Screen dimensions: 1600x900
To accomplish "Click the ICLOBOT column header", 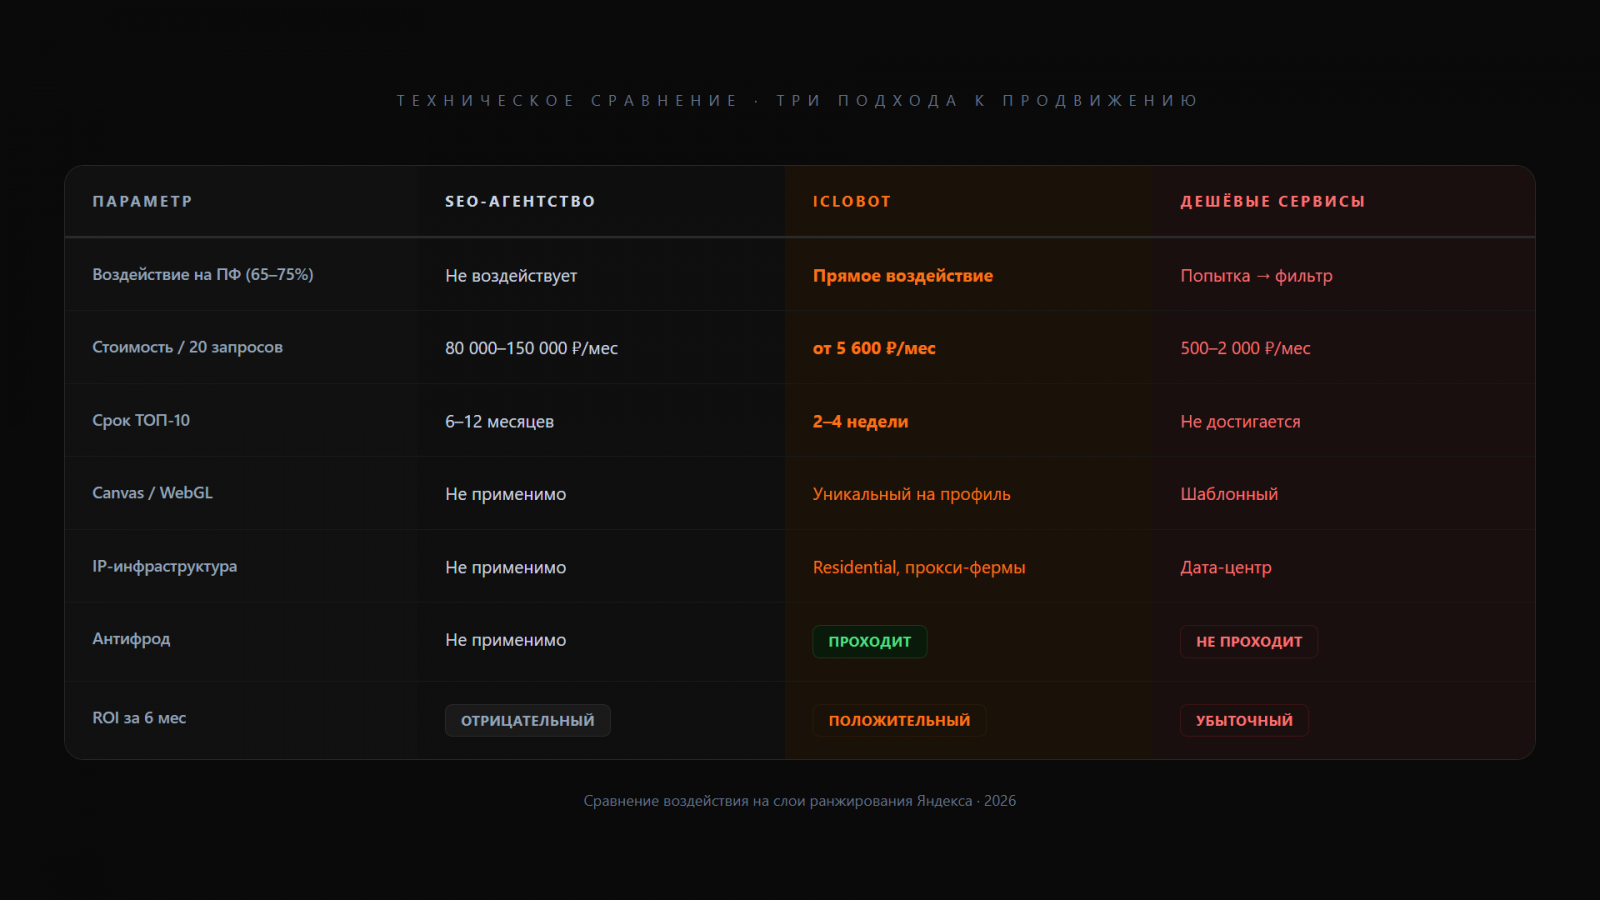I will [851, 201].
